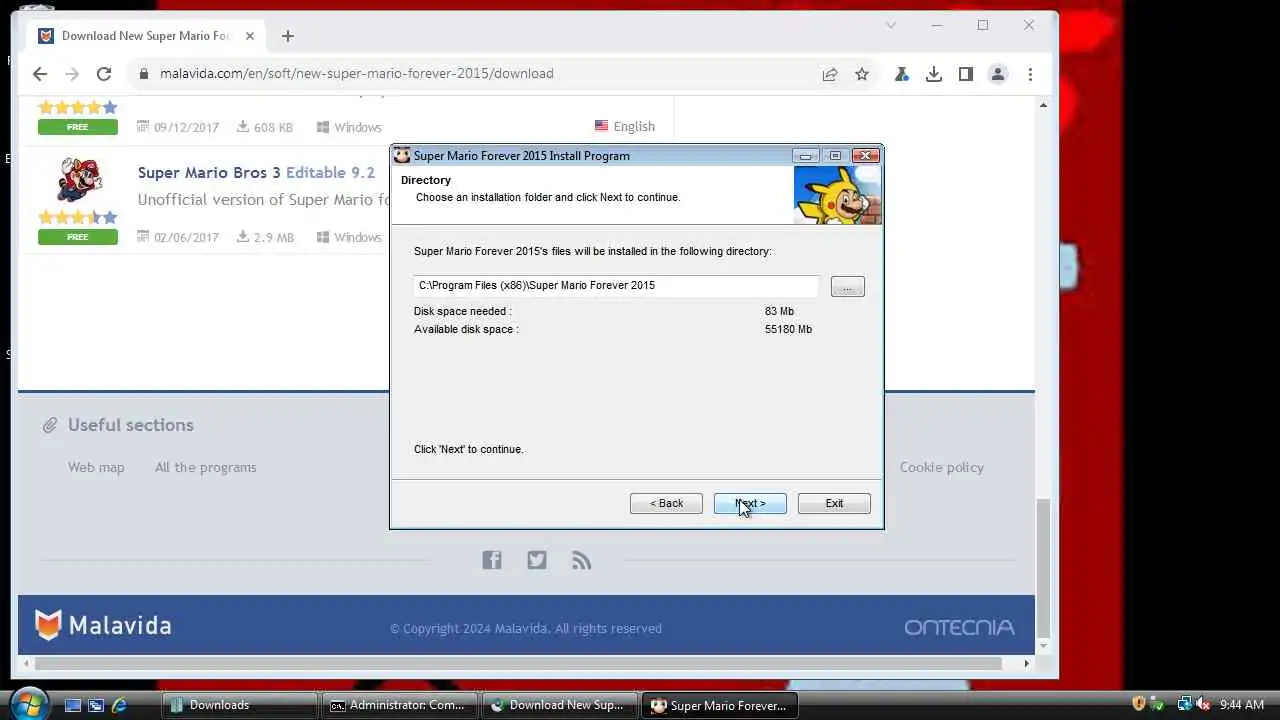This screenshot has height=720, width=1280.
Task: Open the browse folder button (...)
Action: pyautogui.click(x=847, y=287)
